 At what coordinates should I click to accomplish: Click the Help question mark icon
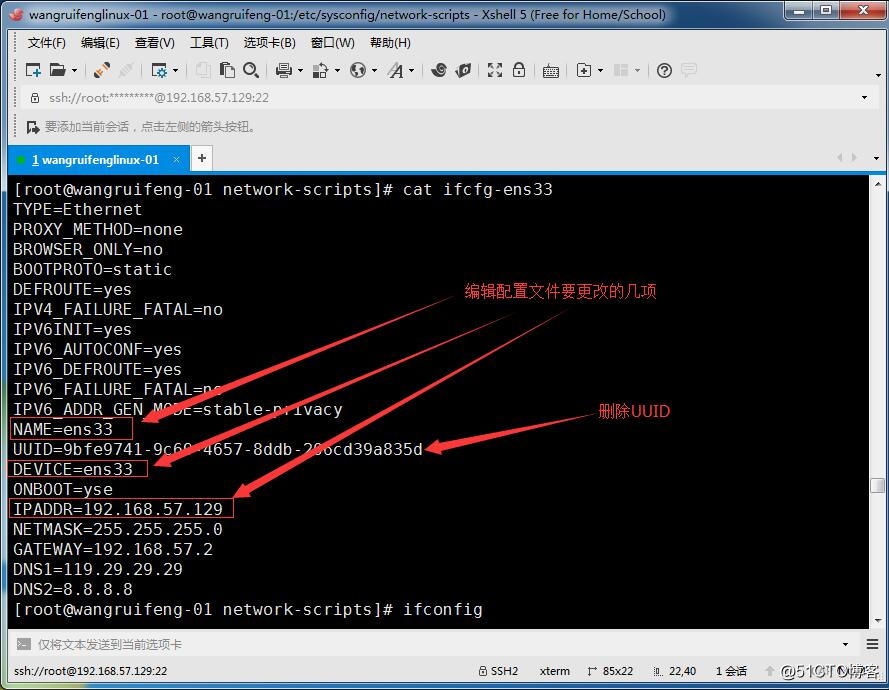pyautogui.click(x=664, y=70)
